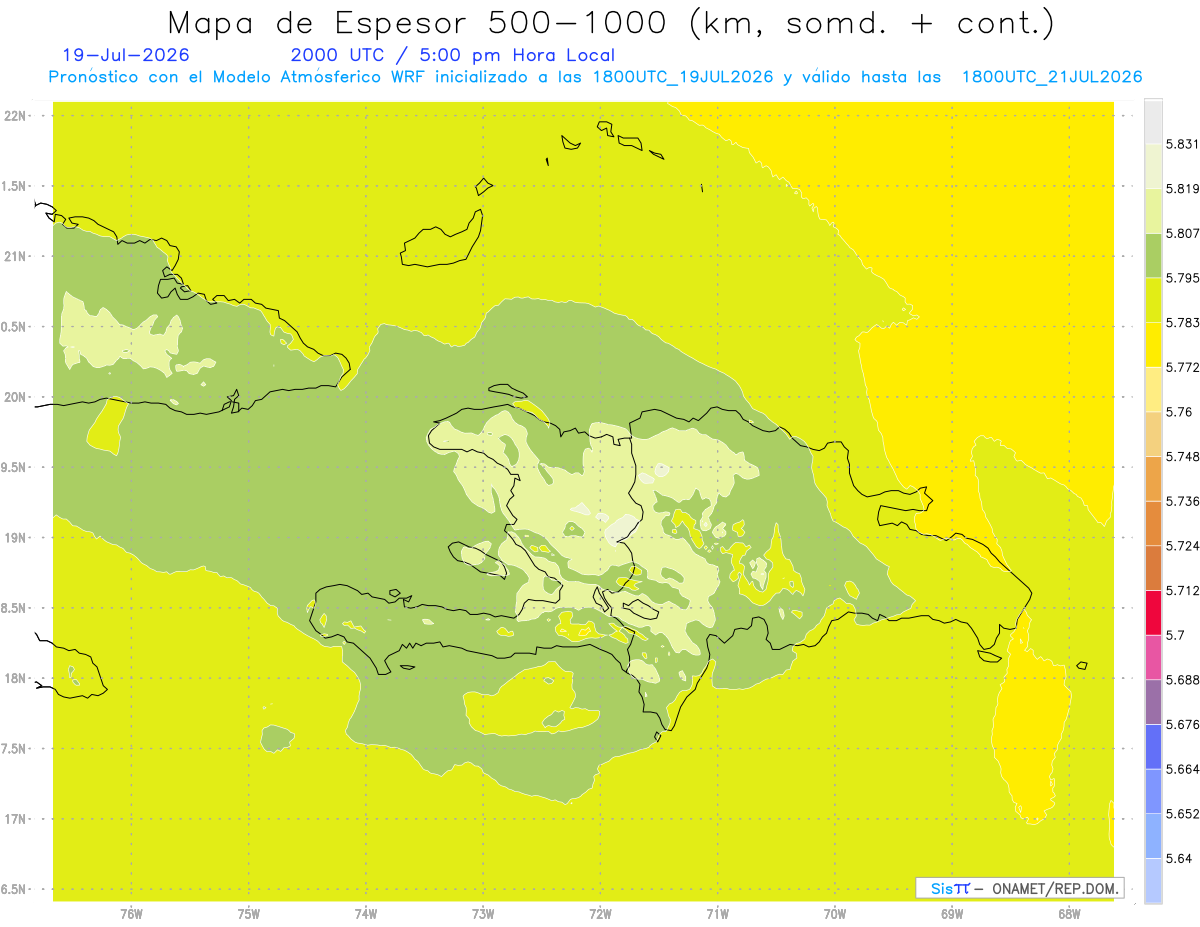Click the colorbar value '5.688'
The width and height of the screenshot is (1200, 927).
(x=1180, y=680)
